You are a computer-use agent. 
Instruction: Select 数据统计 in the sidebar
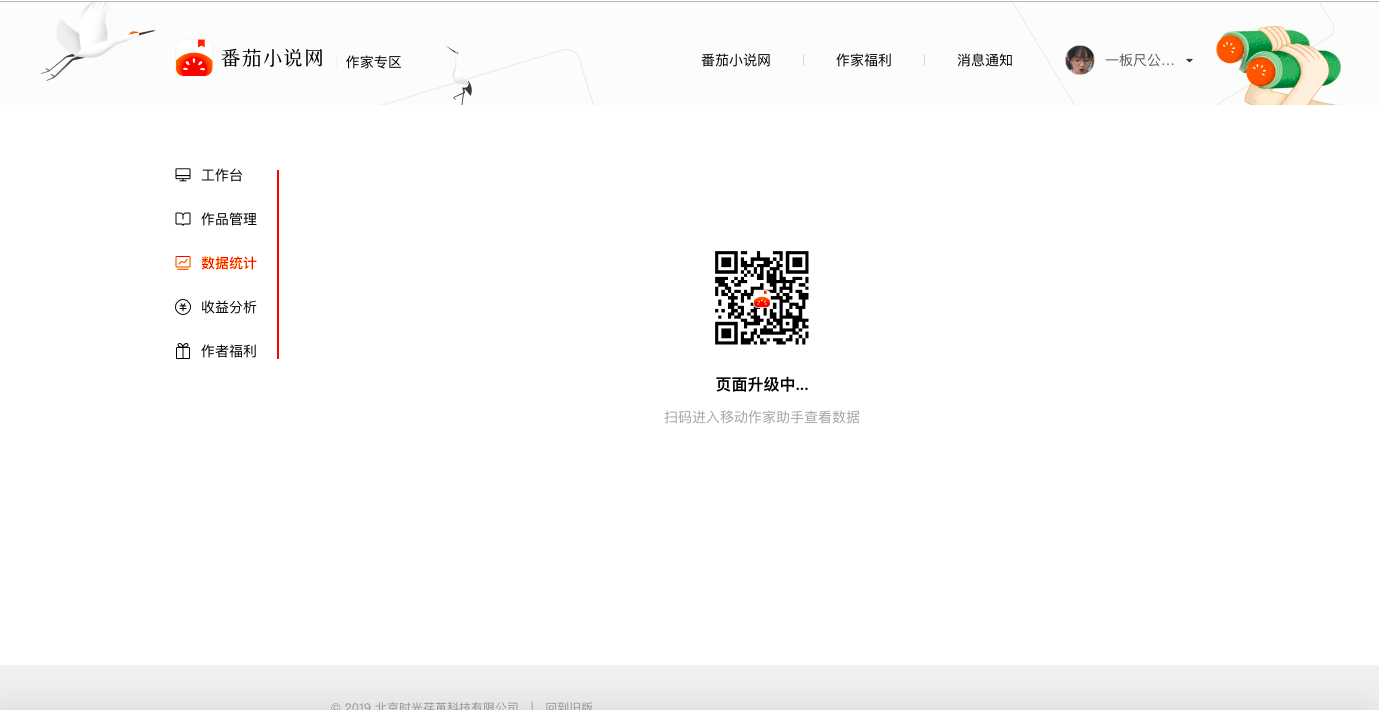pos(229,263)
